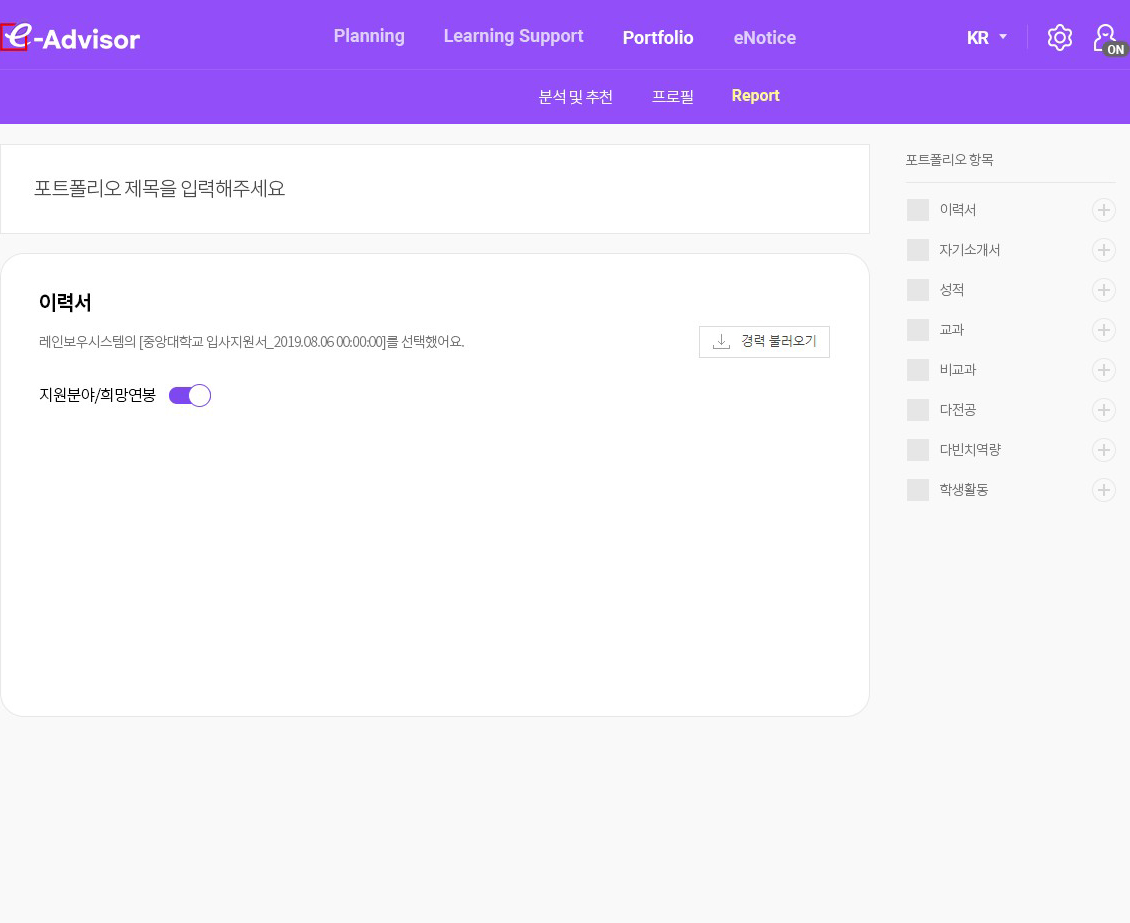This screenshot has height=923, width=1130.
Task: Add 비교과 with its plus icon
Action: pos(1103,370)
